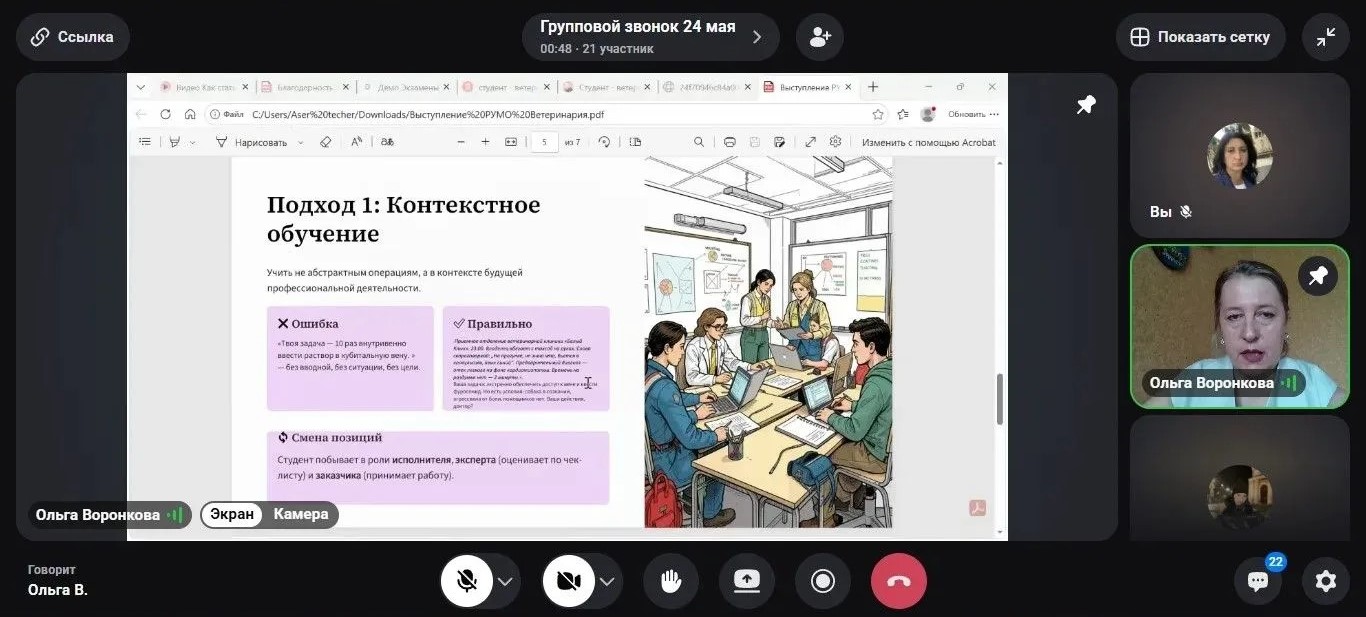Image resolution: width=1366 pixels, height=617 pixels.
Task: Zoom out the PDF with minus
Action: [461, 142]
